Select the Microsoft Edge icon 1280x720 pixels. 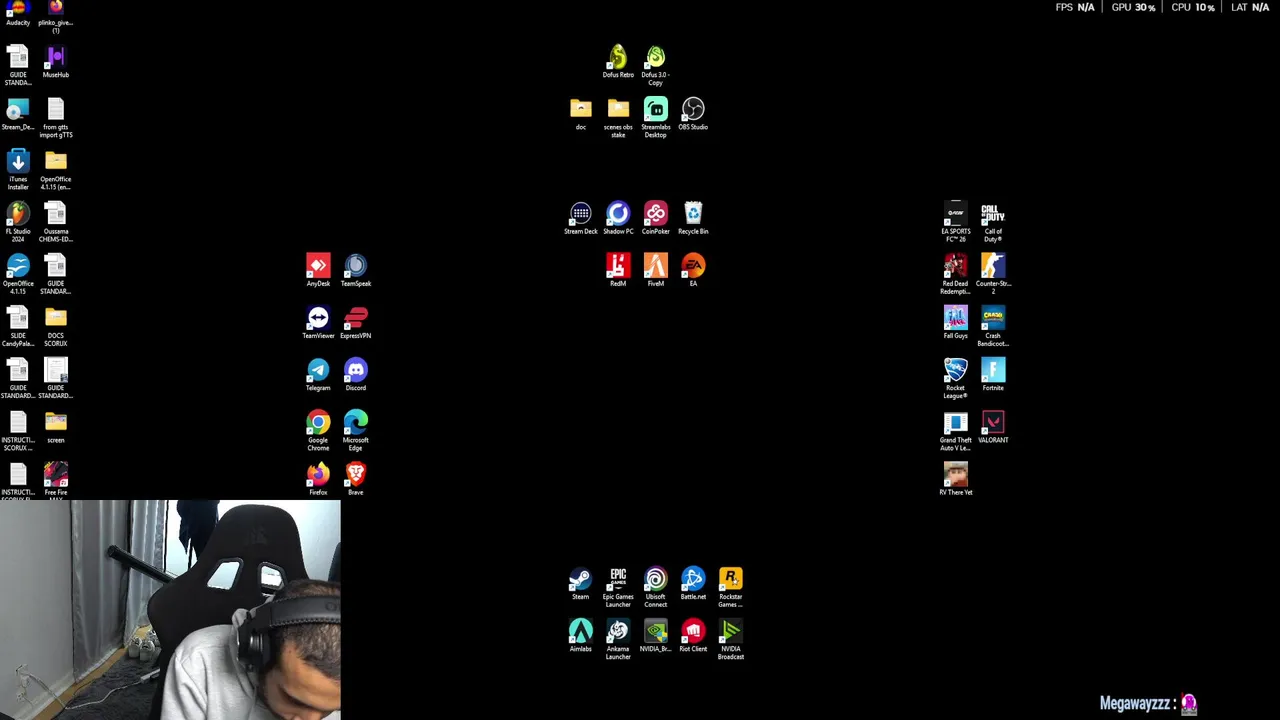(356, 430)
